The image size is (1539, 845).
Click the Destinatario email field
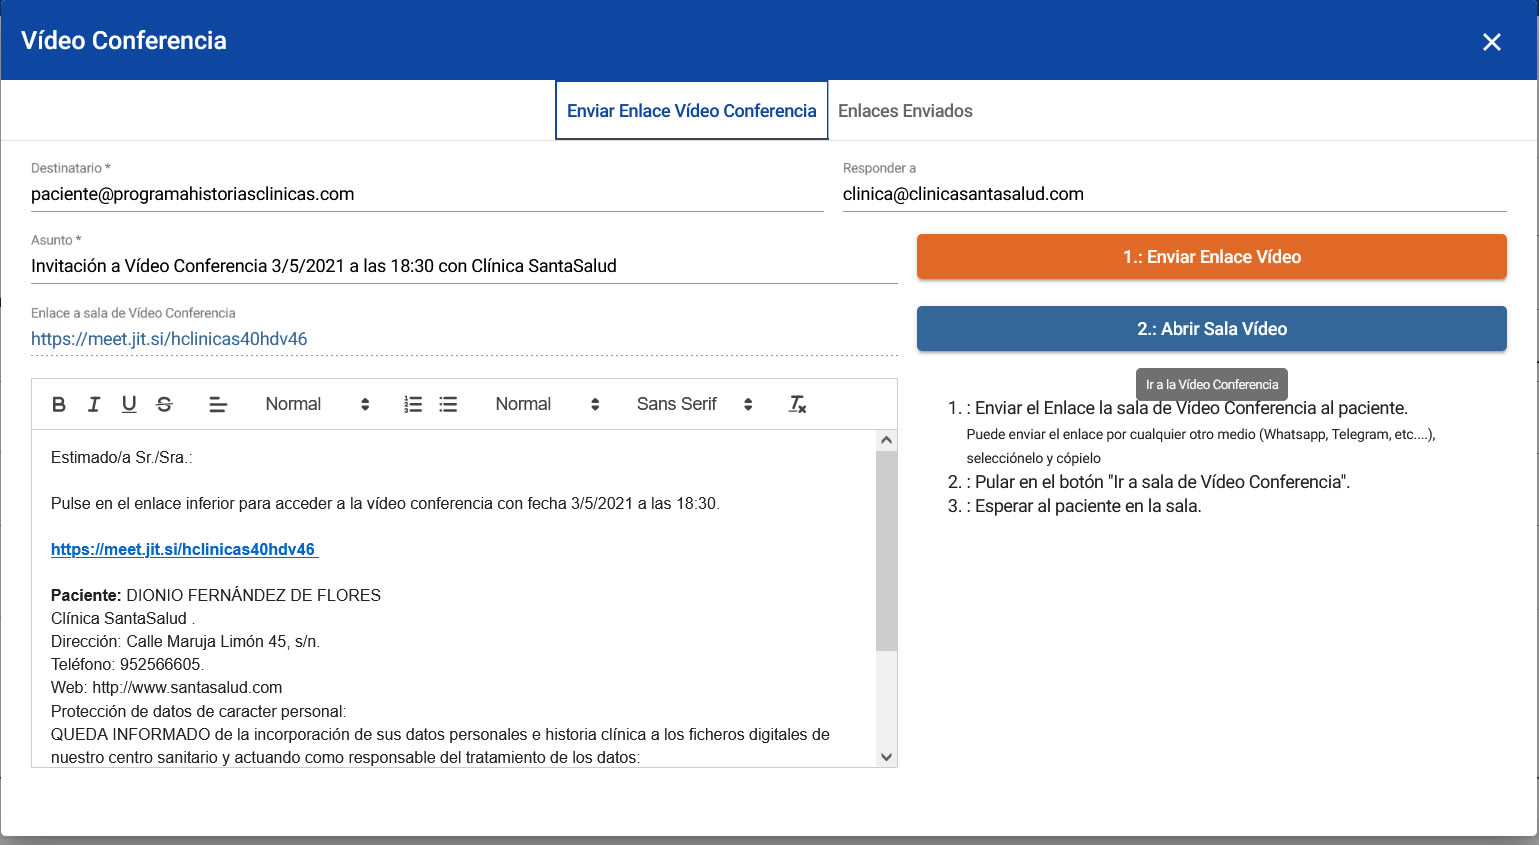click(426, 194)
